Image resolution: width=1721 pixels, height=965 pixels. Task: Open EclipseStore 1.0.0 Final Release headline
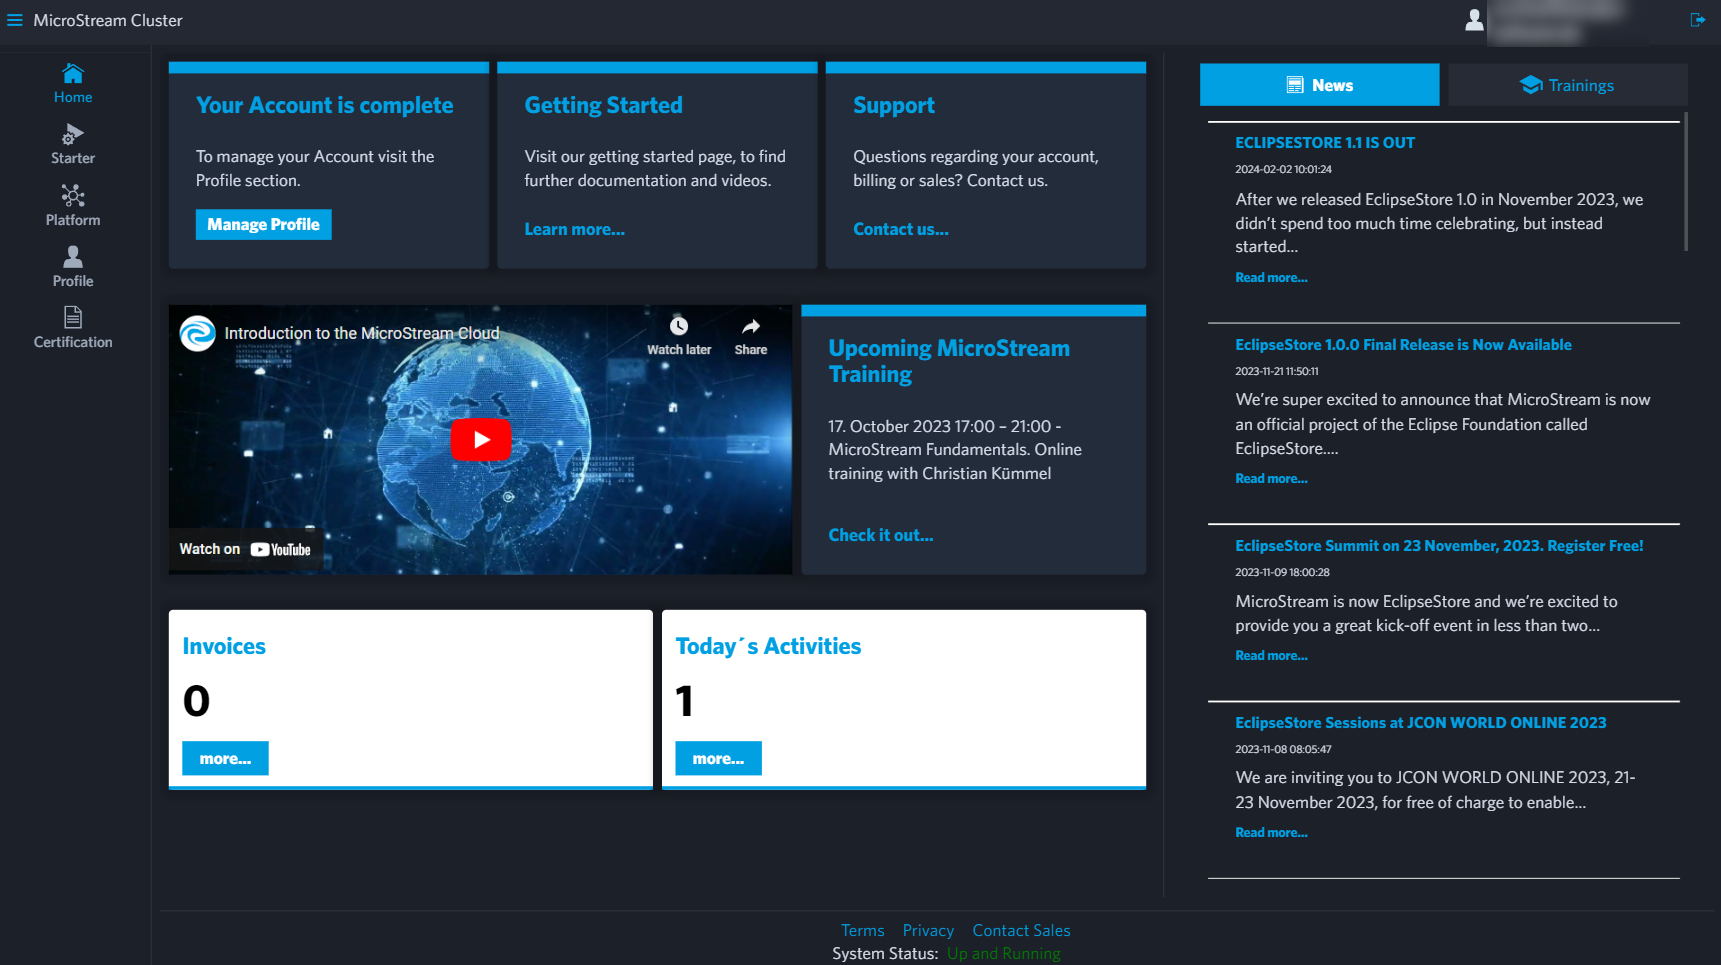point(1403,345)
